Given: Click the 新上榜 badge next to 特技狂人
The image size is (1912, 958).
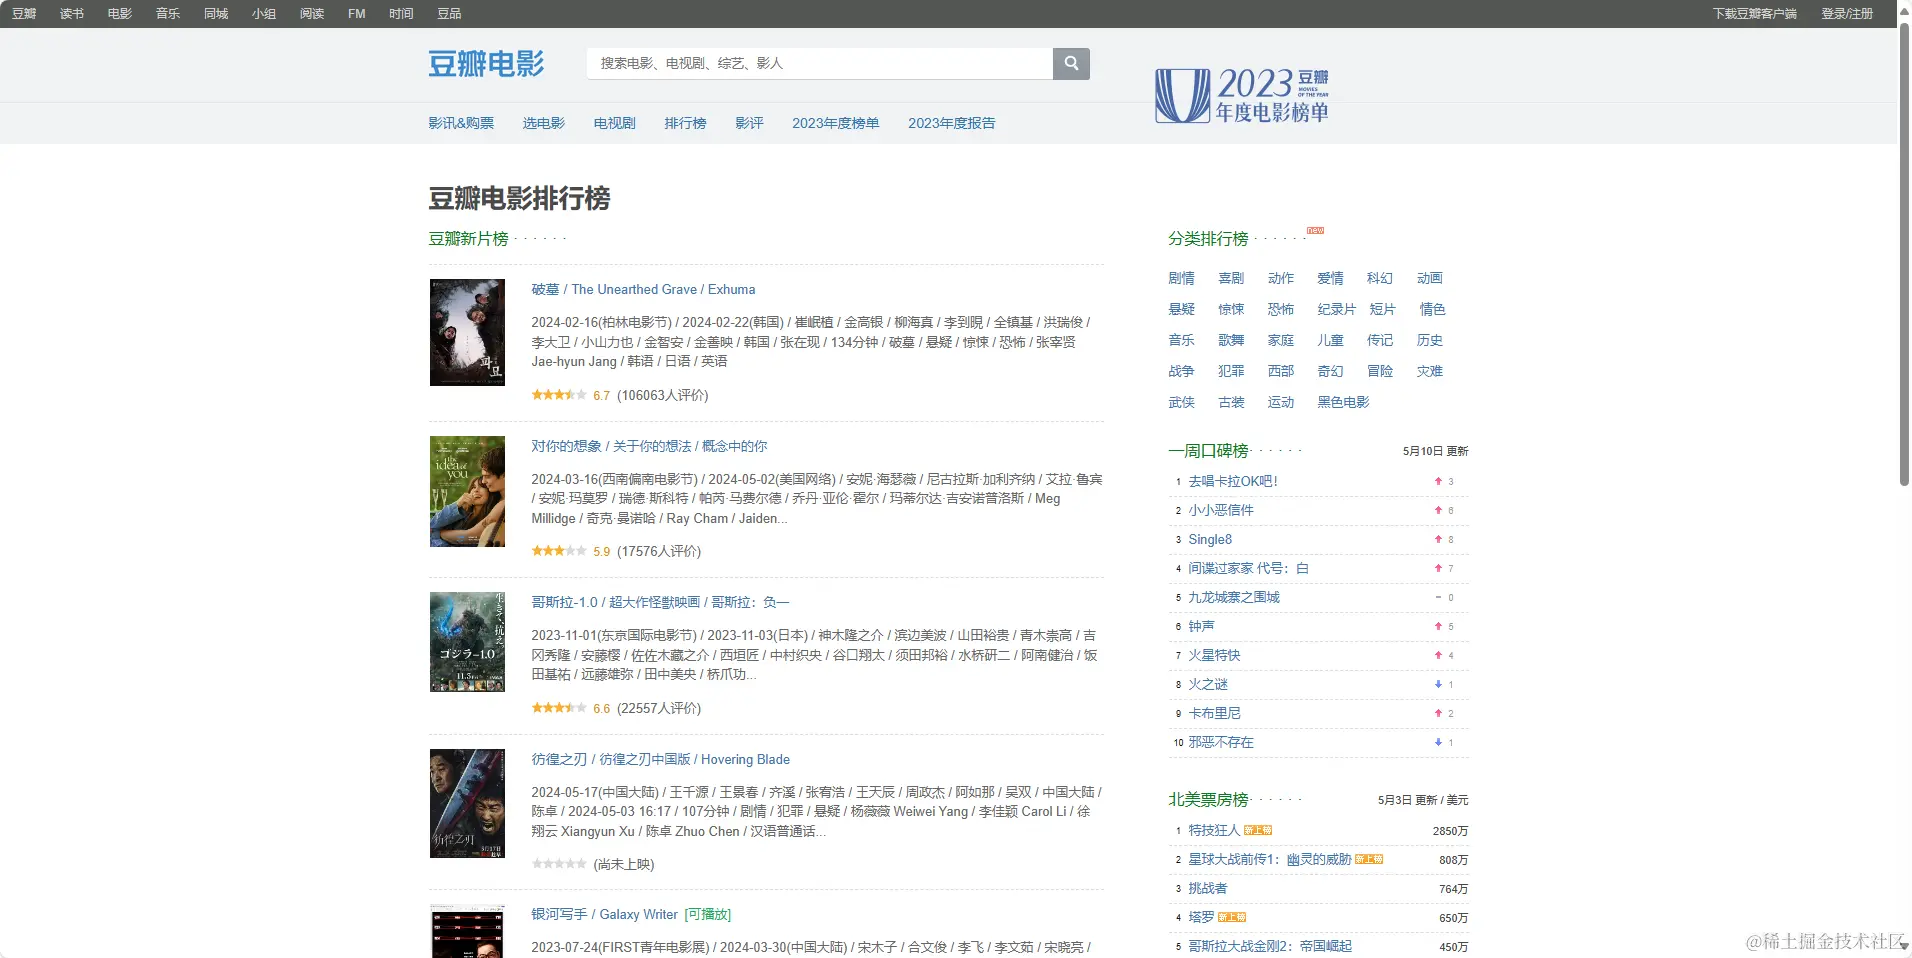Looking at the screenshot, I should 1261,830.
